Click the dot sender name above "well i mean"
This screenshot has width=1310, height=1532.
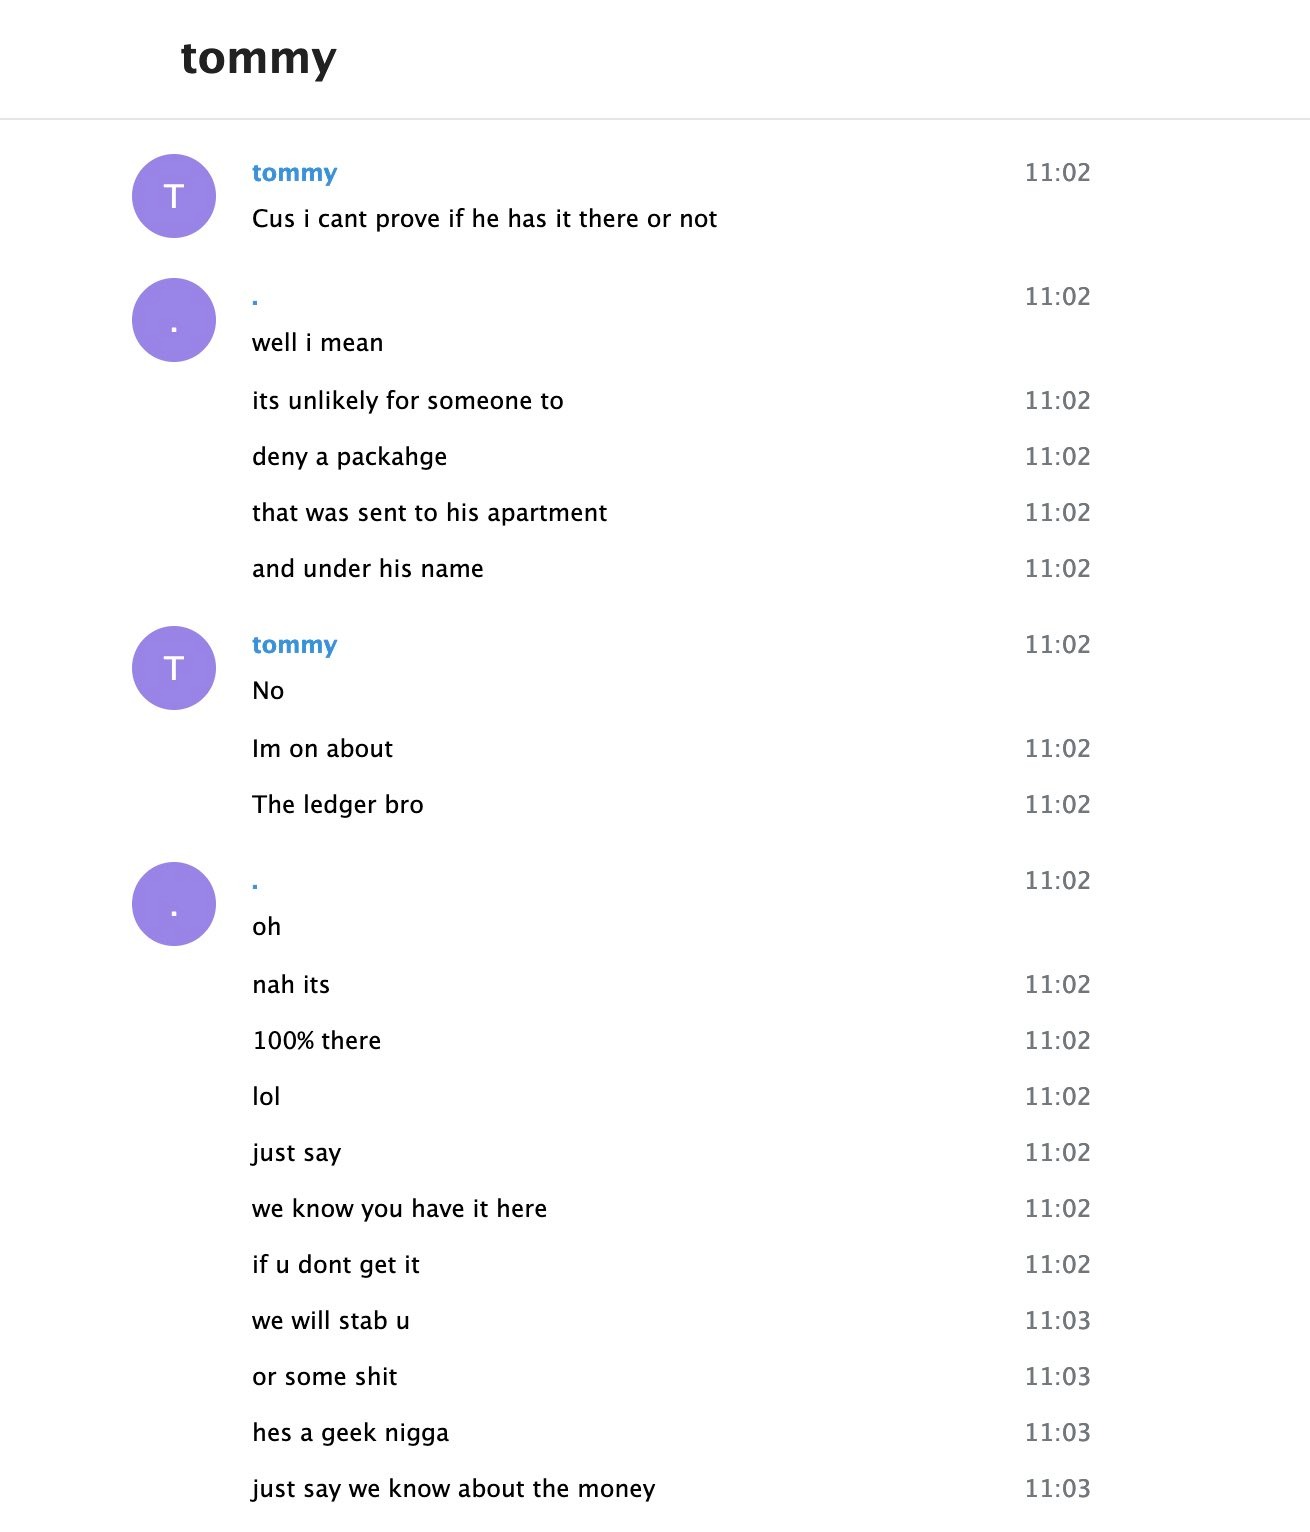(256, 299)
